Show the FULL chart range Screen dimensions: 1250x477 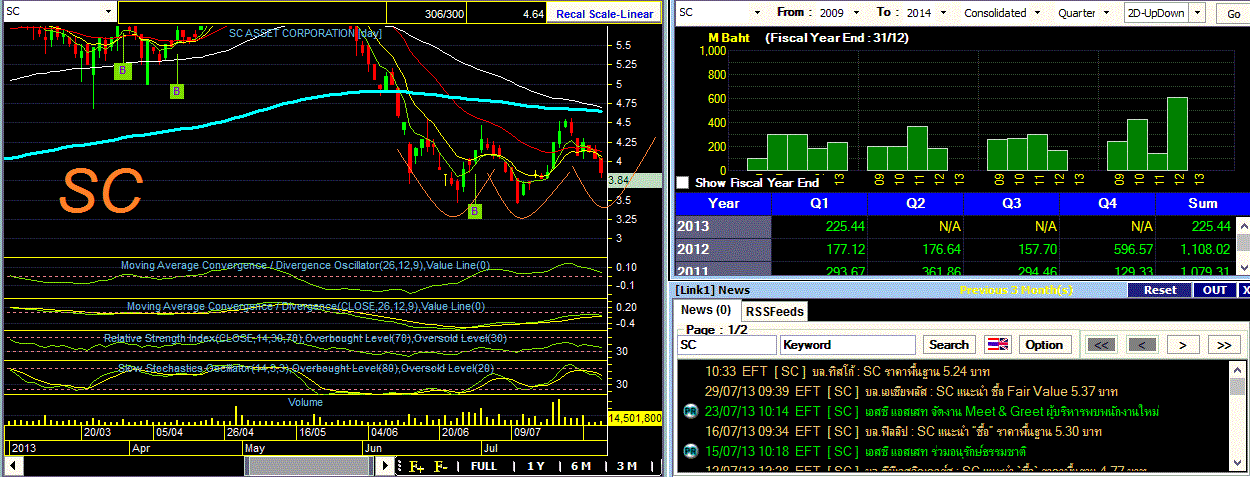click(484, 466)
